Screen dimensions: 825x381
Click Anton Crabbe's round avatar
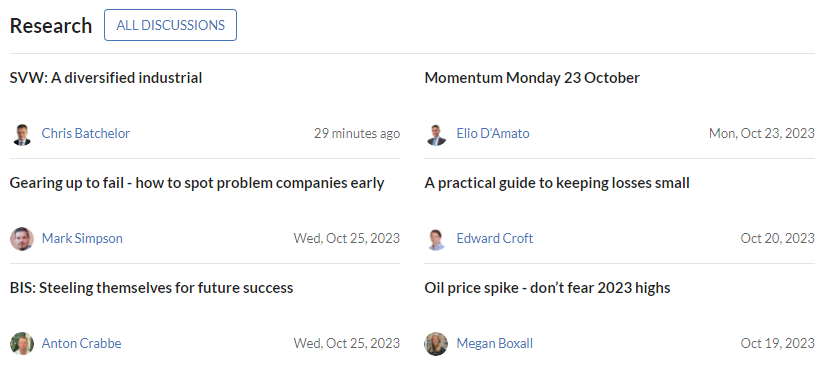[x=22, y=344]
